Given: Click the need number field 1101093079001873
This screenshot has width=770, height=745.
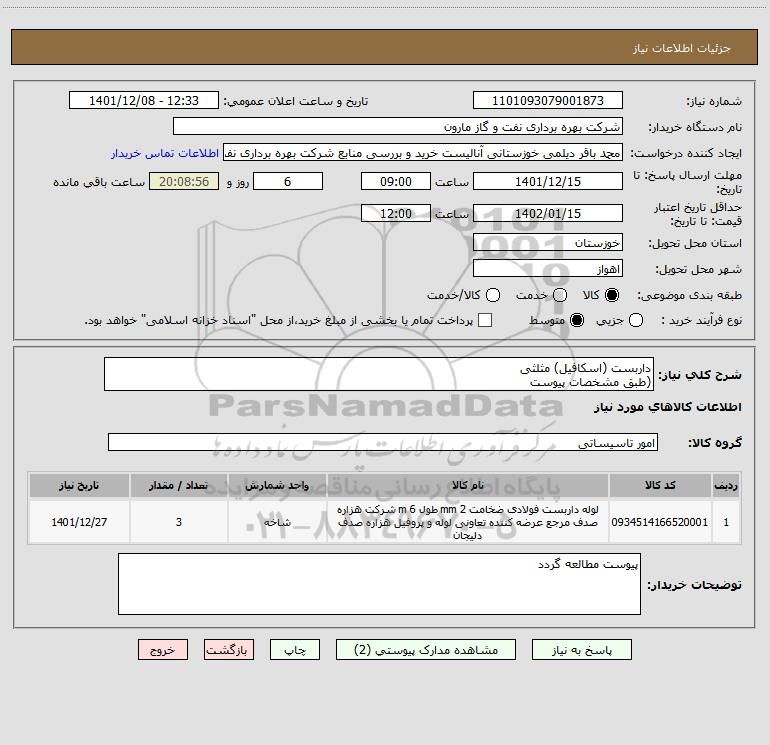Looking at the screenshot, I should coord(548,101).
